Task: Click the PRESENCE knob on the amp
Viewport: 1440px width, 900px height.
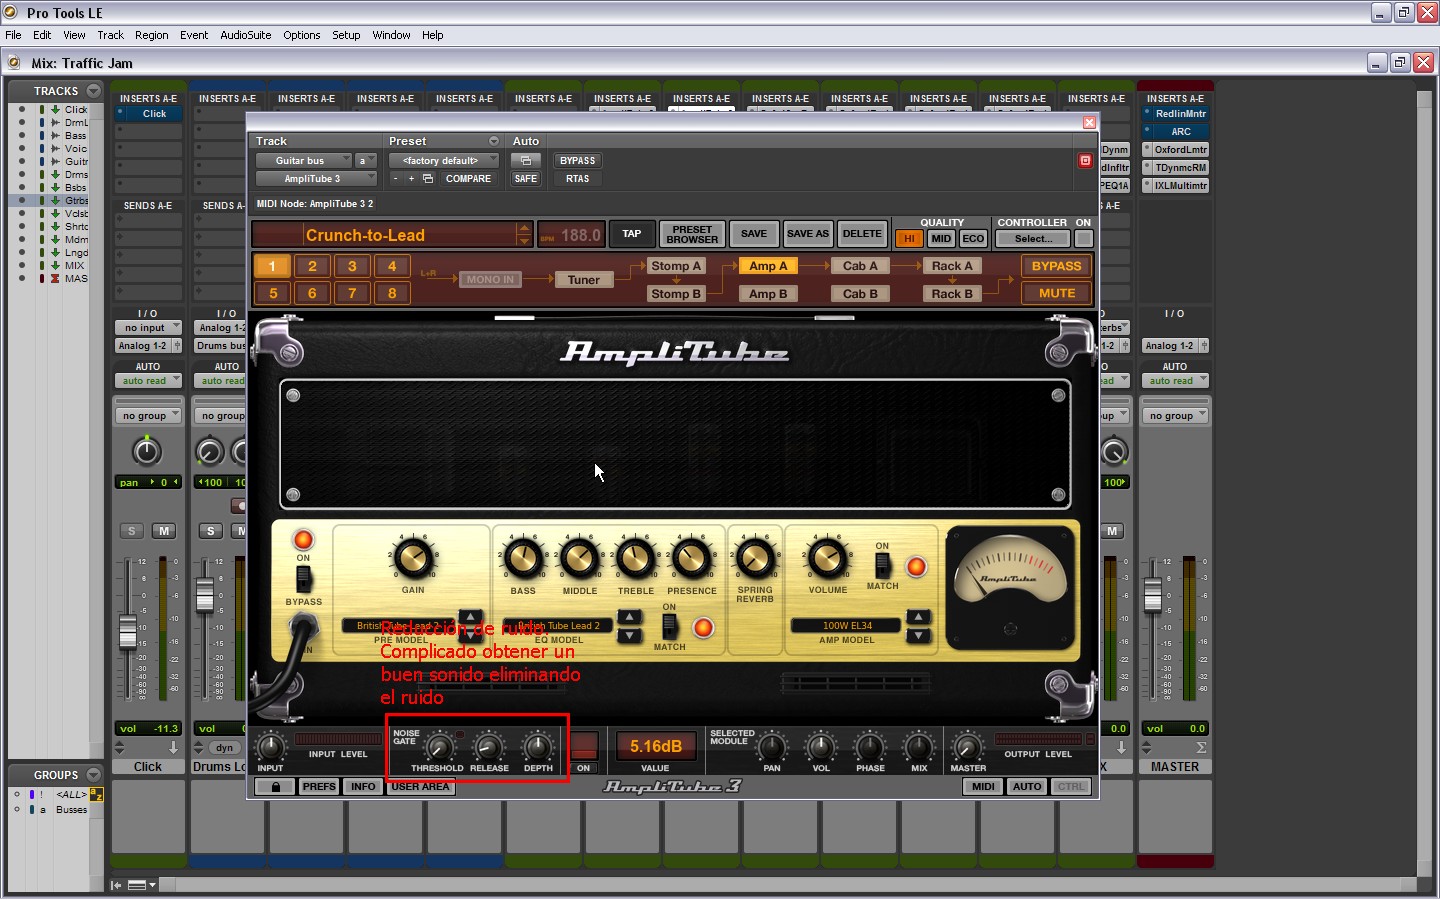Action: (691, 558)
